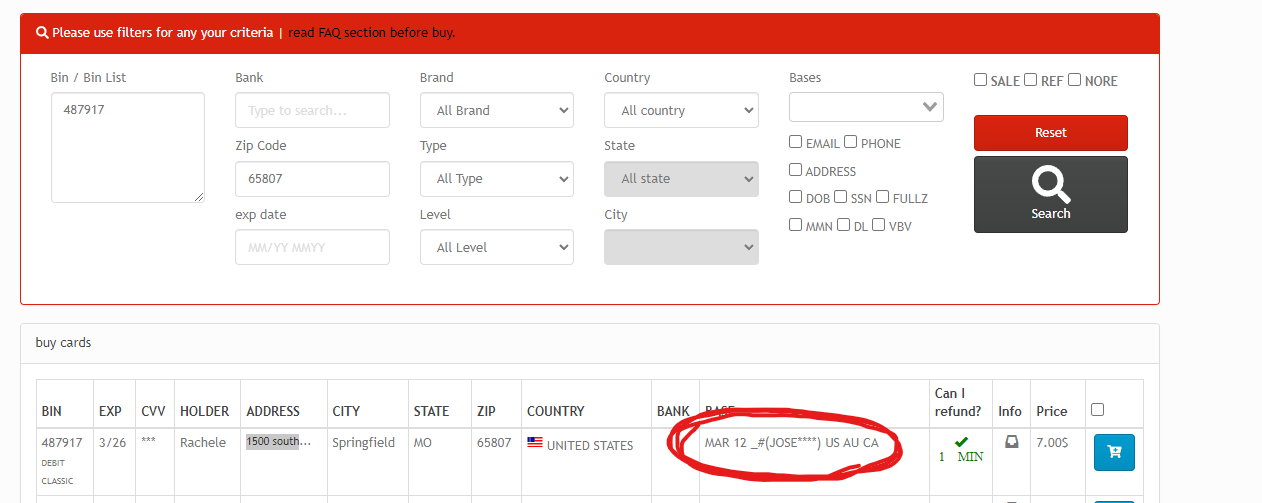Image resolution: width=1262 pixels, height=503 pixels.
Task: Enable the ADDRESS checkbox
Action: coord(796,170)
